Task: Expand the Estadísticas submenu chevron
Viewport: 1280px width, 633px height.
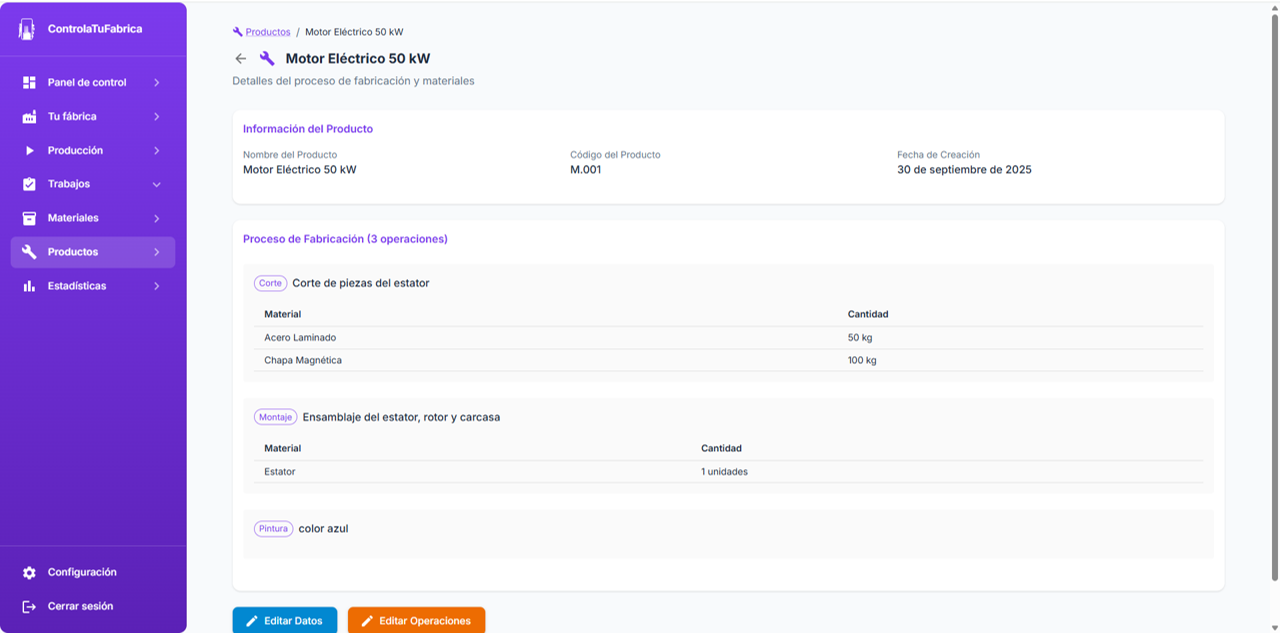Action: click(x=157, y=286)
